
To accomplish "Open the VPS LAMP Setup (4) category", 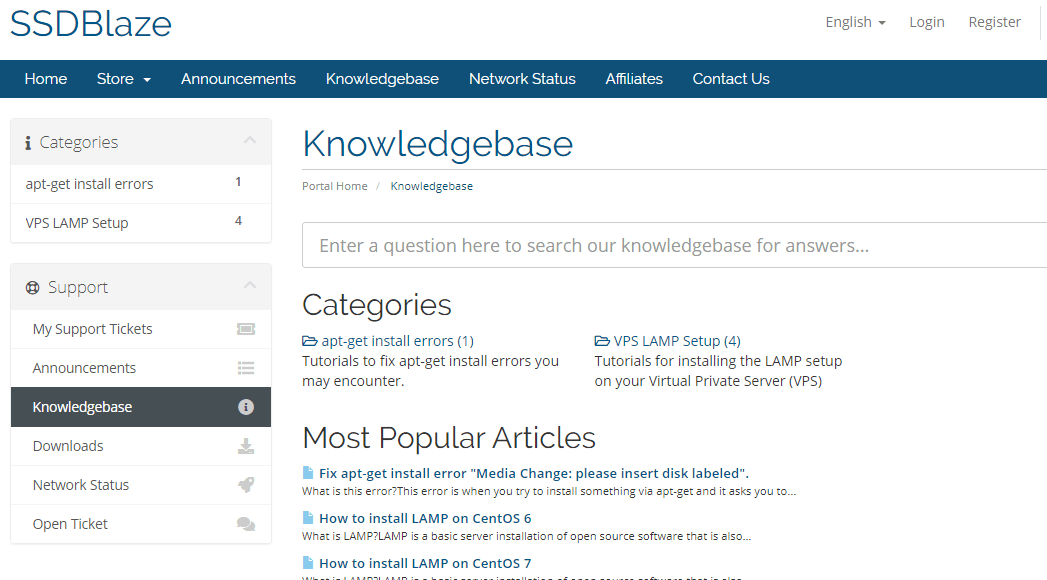I will pyautogui.click(x=677, y=341).
